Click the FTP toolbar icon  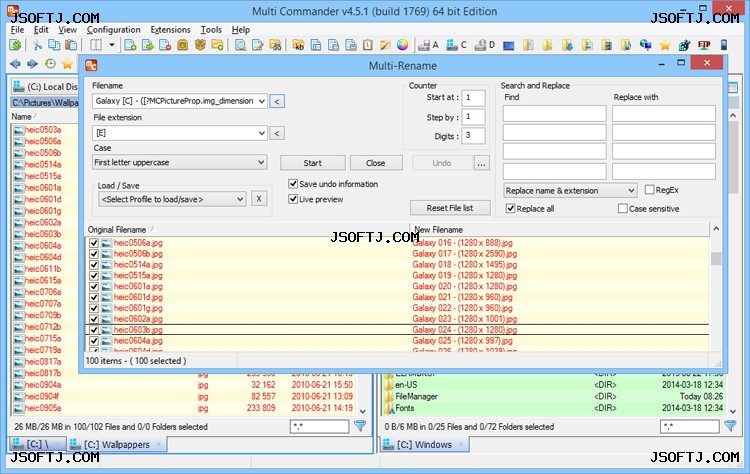(x=704, y=45)
